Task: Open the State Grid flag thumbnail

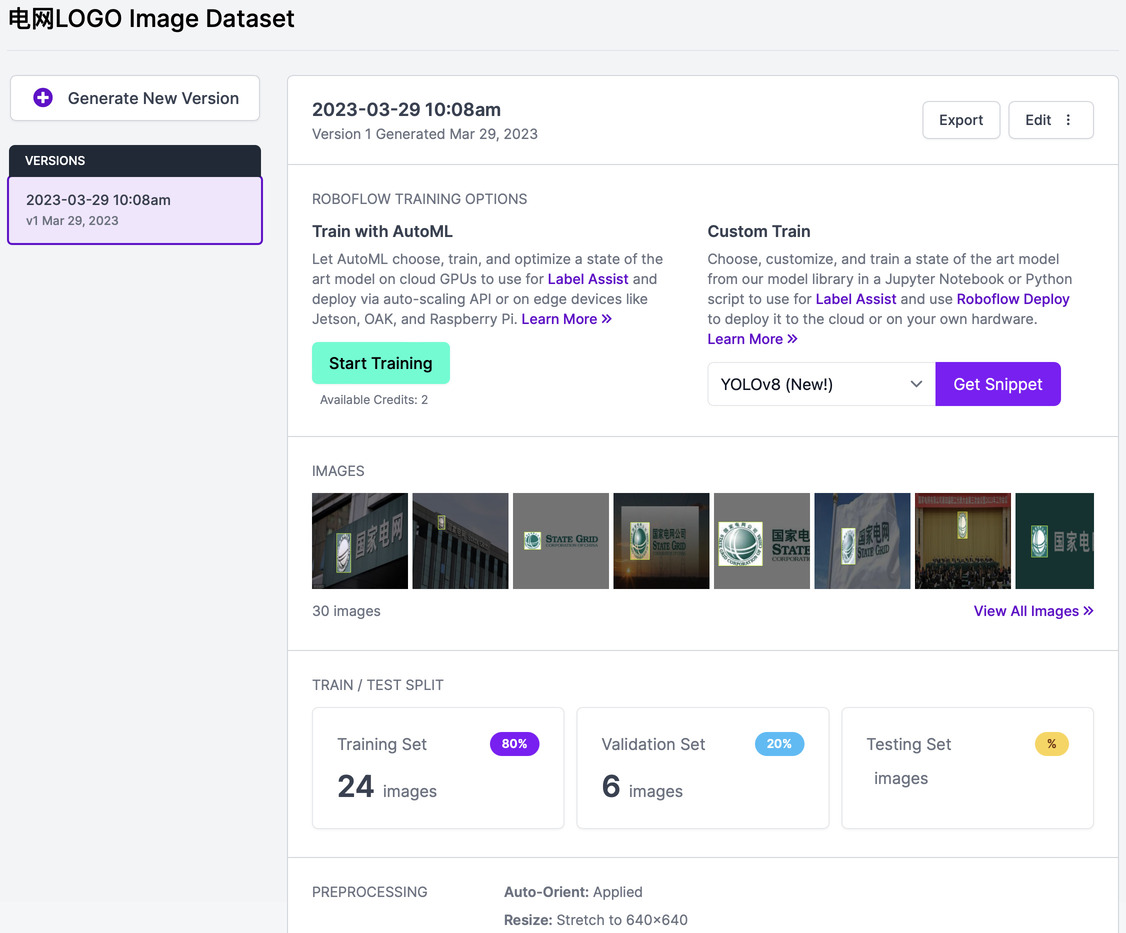Action: (x=862, y=541)
